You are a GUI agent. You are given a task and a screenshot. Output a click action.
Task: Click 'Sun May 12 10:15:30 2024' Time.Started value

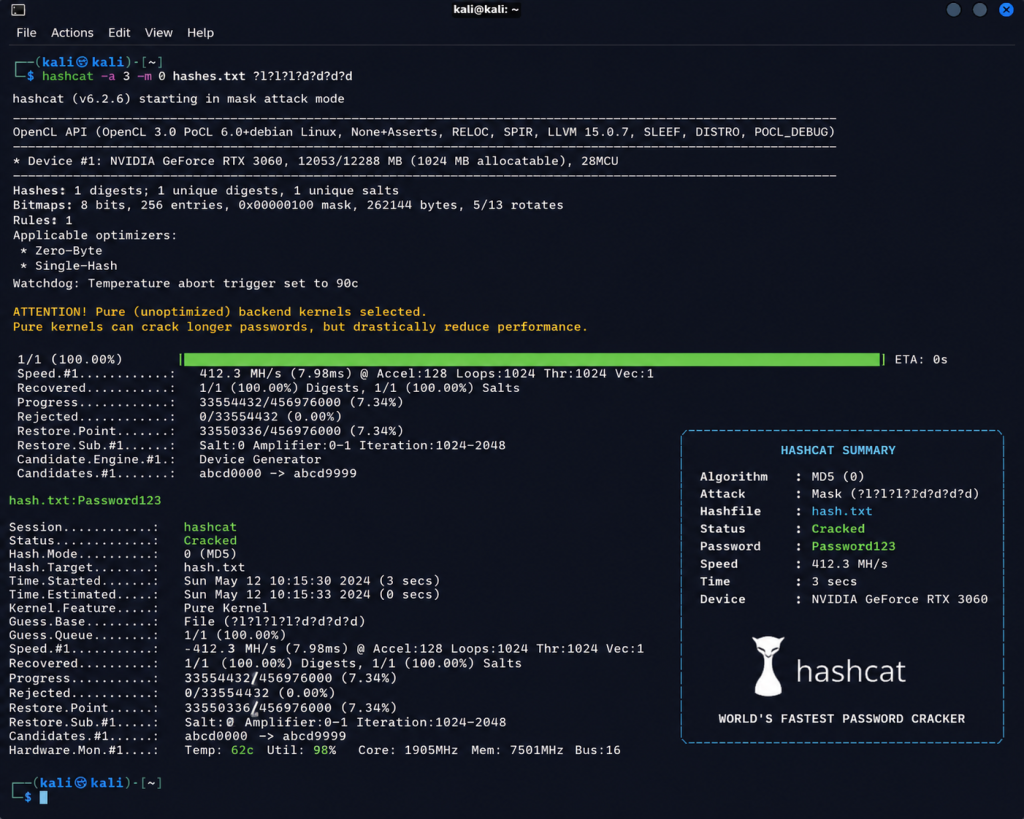[x=277, y=581]
